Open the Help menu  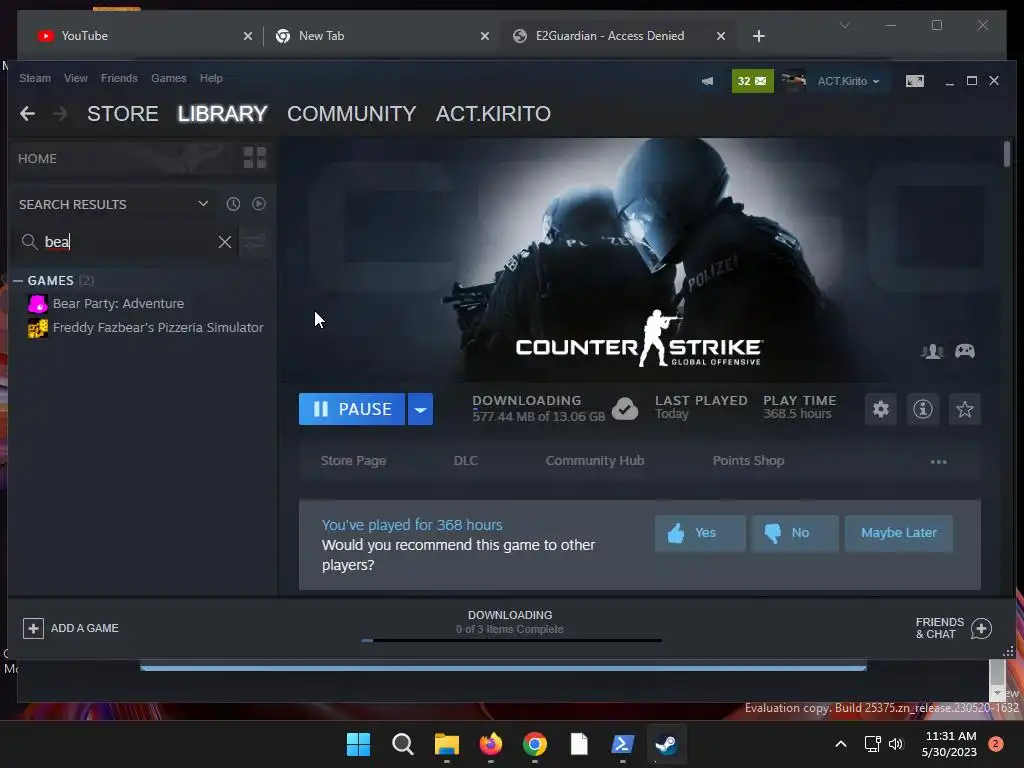point(211,78)
